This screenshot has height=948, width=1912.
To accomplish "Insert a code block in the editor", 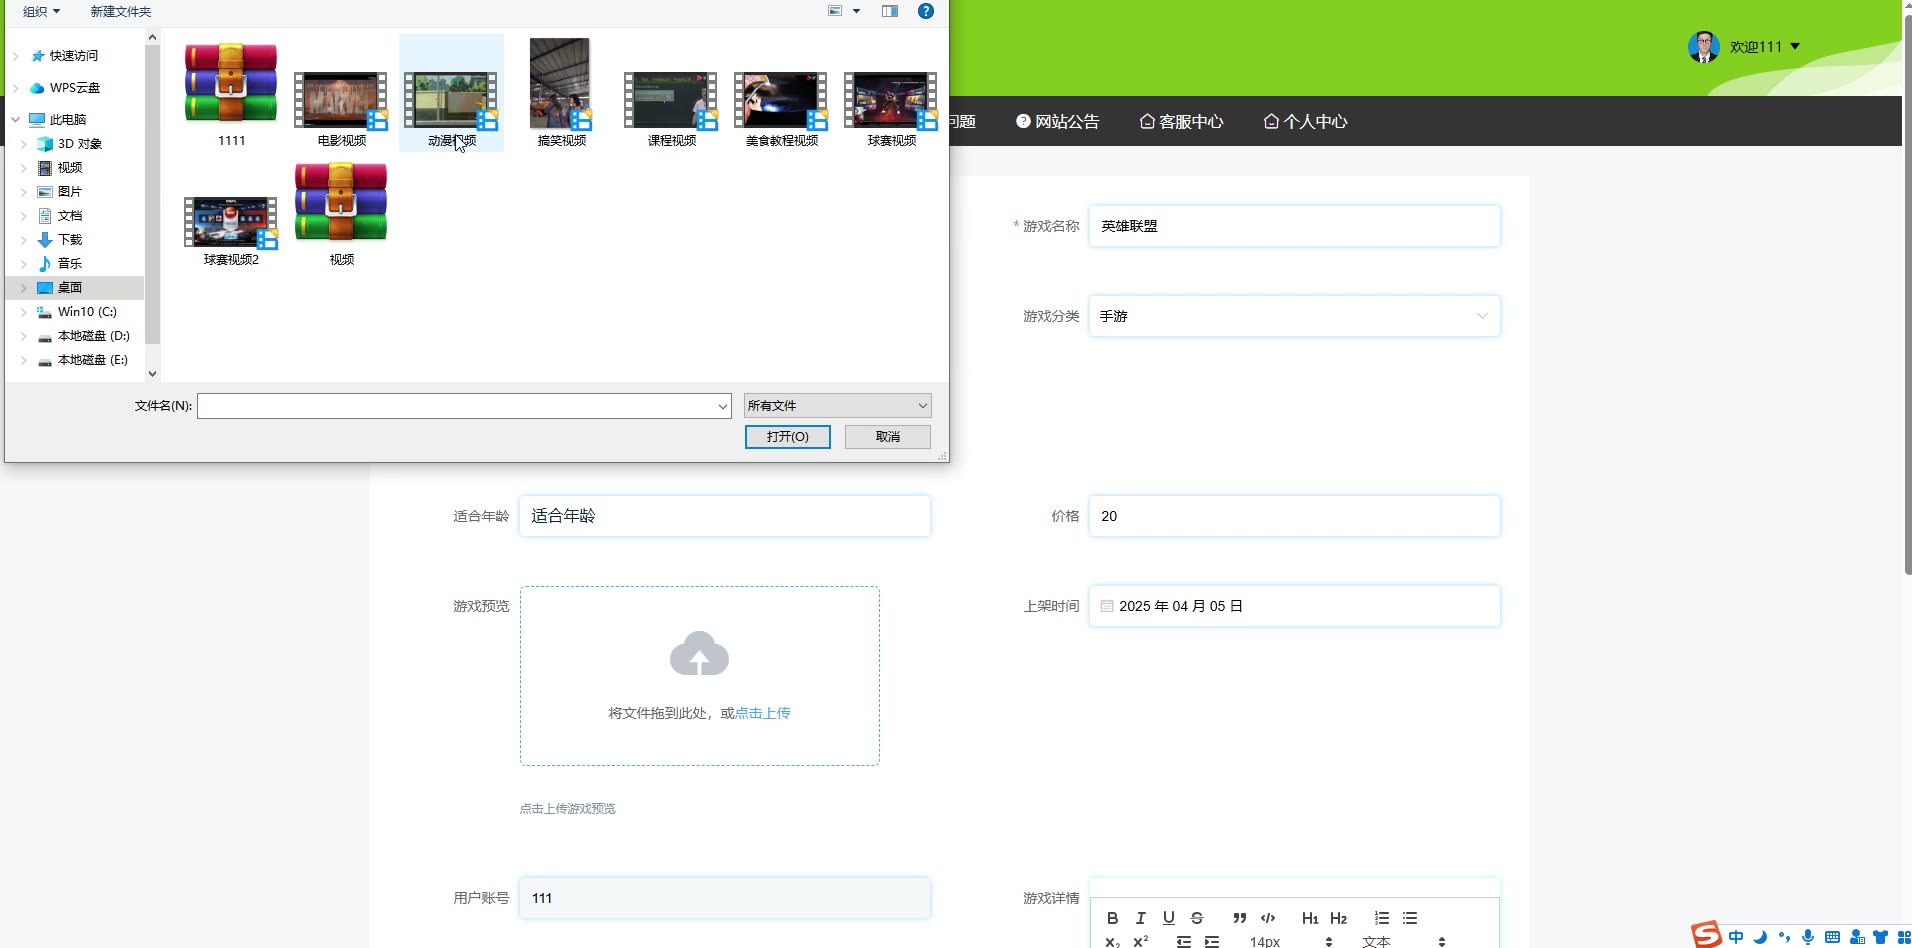I will (1268, 918).
